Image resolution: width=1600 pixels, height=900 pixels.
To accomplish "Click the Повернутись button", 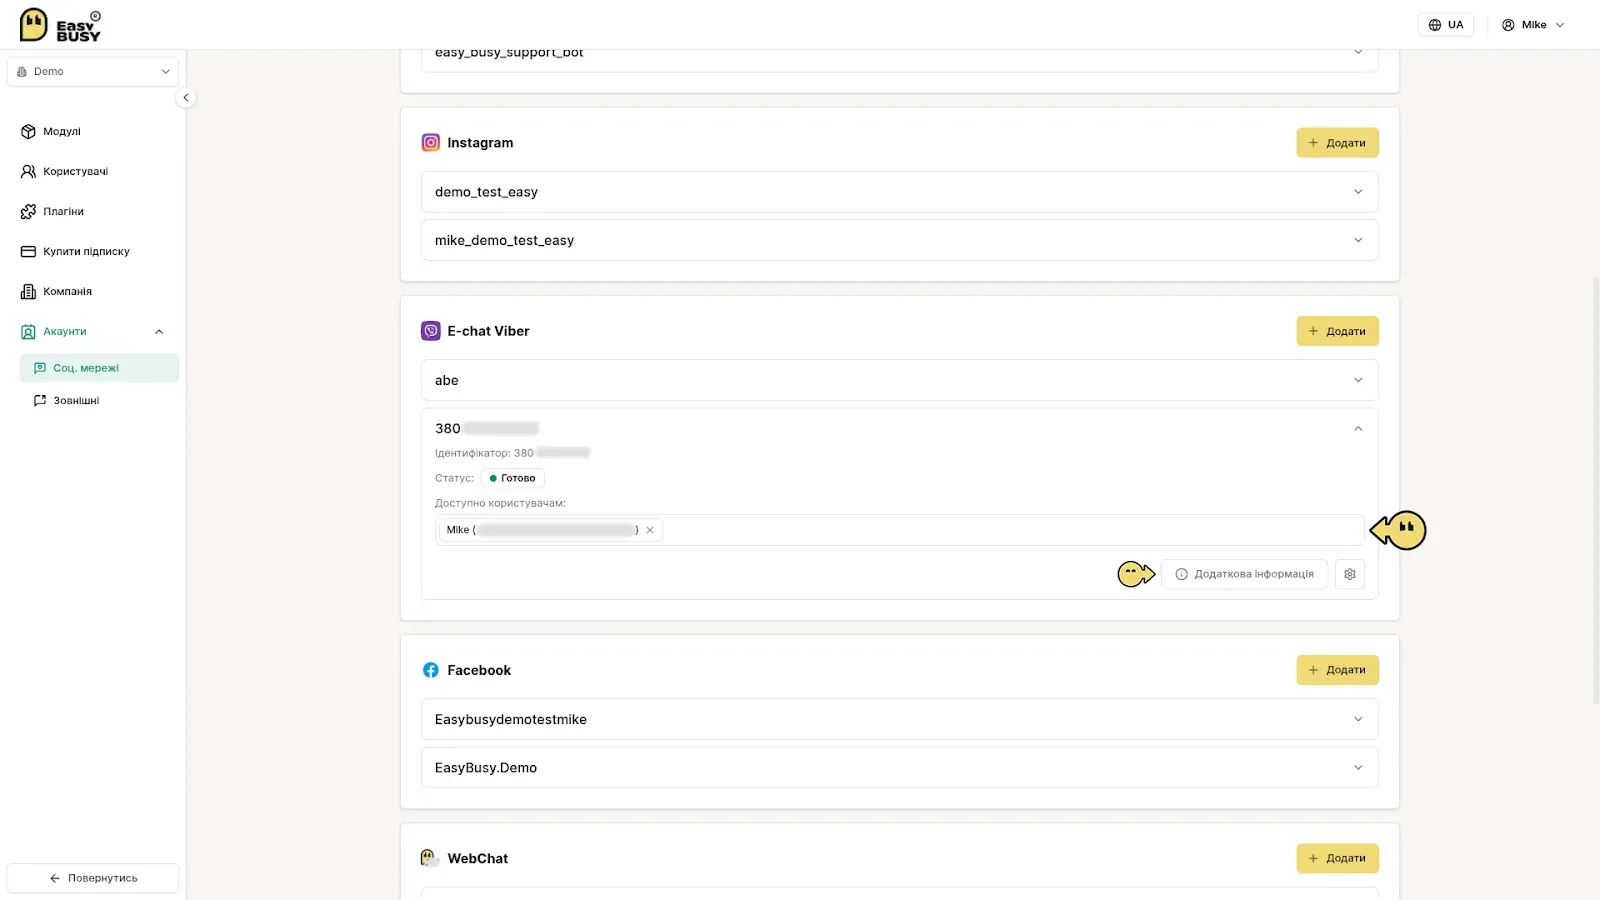I will click(93, 878).
